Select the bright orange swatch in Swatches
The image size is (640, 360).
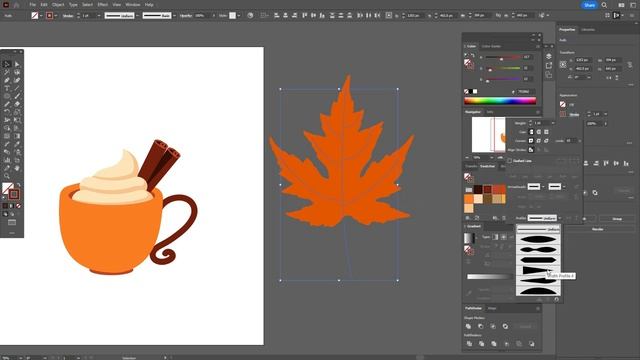469,199
